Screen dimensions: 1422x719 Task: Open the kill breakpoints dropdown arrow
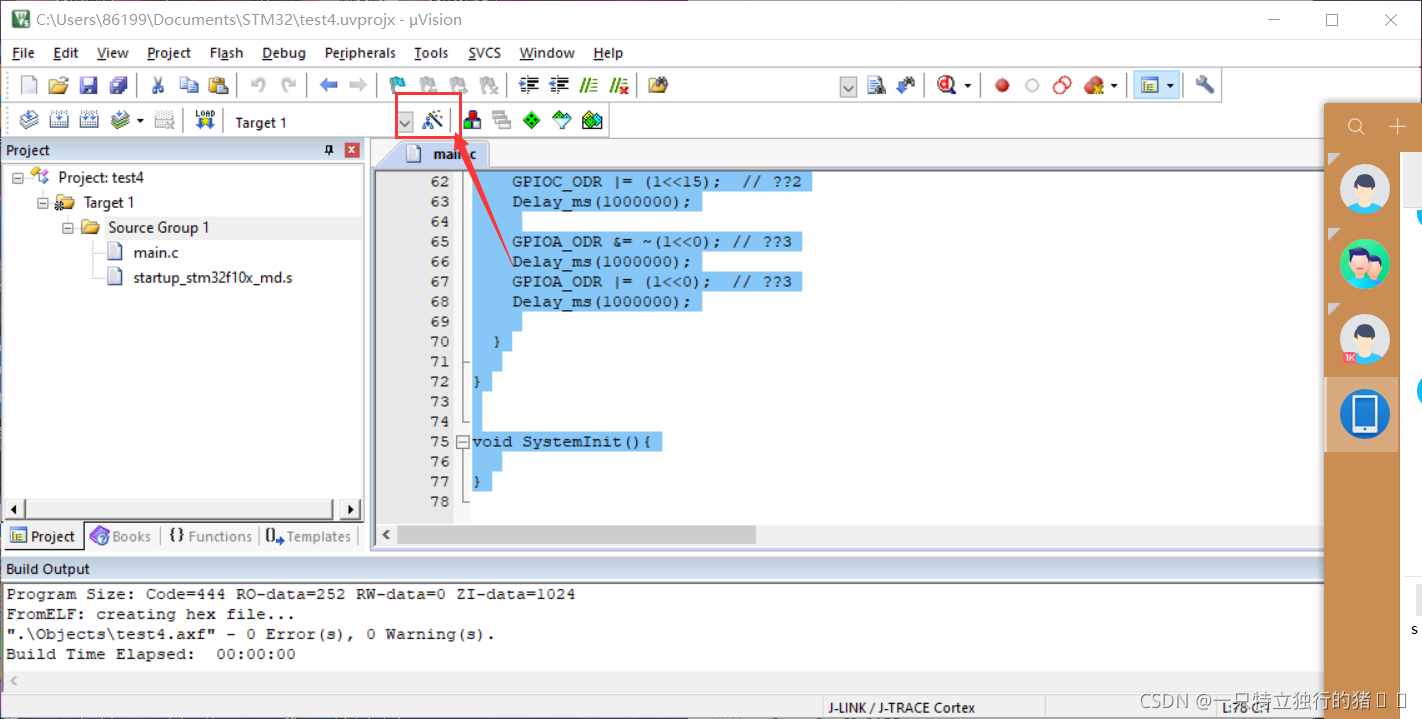(1113, 86)
